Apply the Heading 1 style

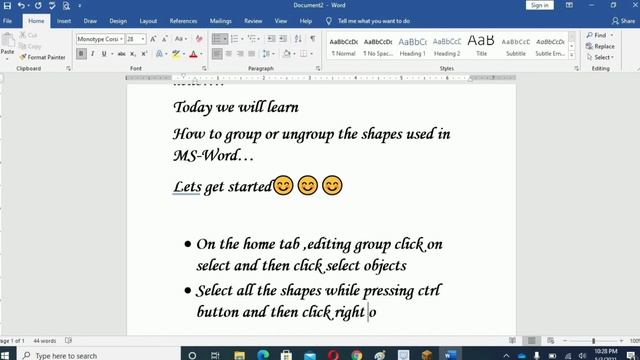point(412,46)
